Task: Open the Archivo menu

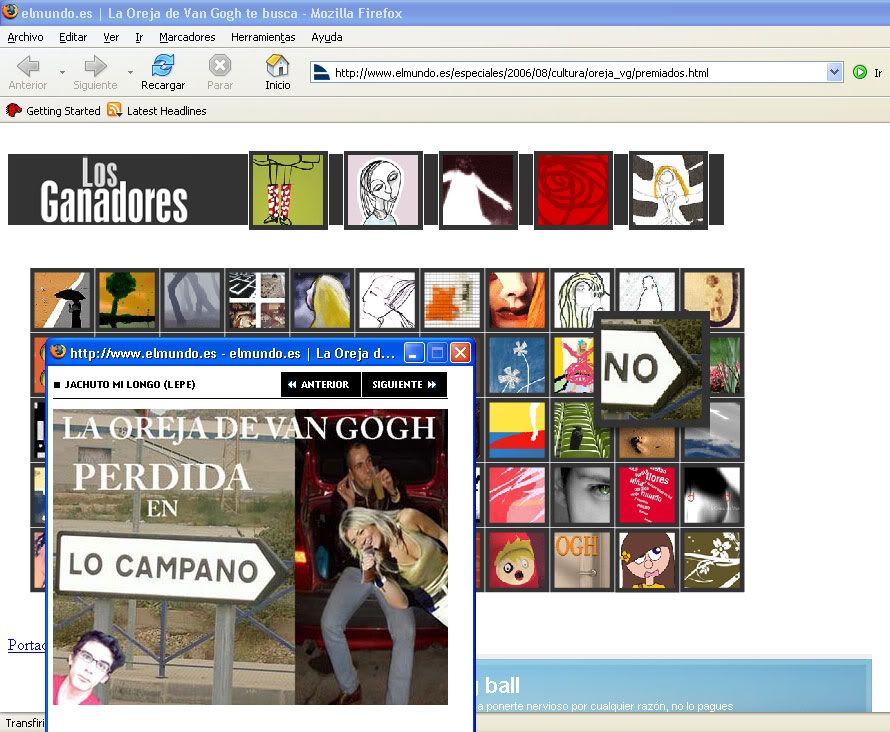Action: tap(26, 37)
